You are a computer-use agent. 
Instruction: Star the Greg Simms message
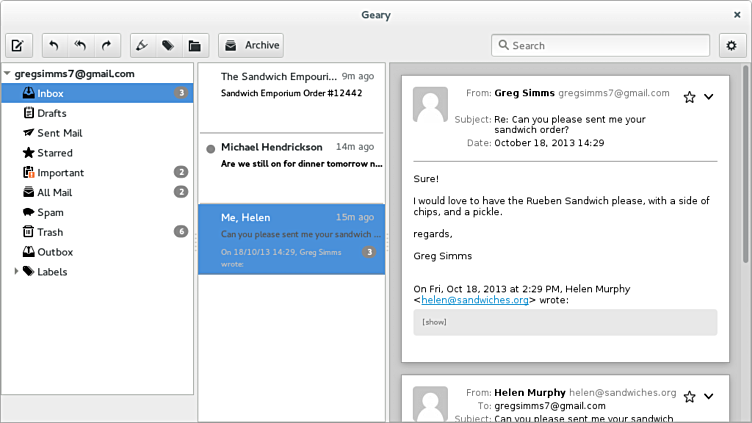click(x=689, y=97)
